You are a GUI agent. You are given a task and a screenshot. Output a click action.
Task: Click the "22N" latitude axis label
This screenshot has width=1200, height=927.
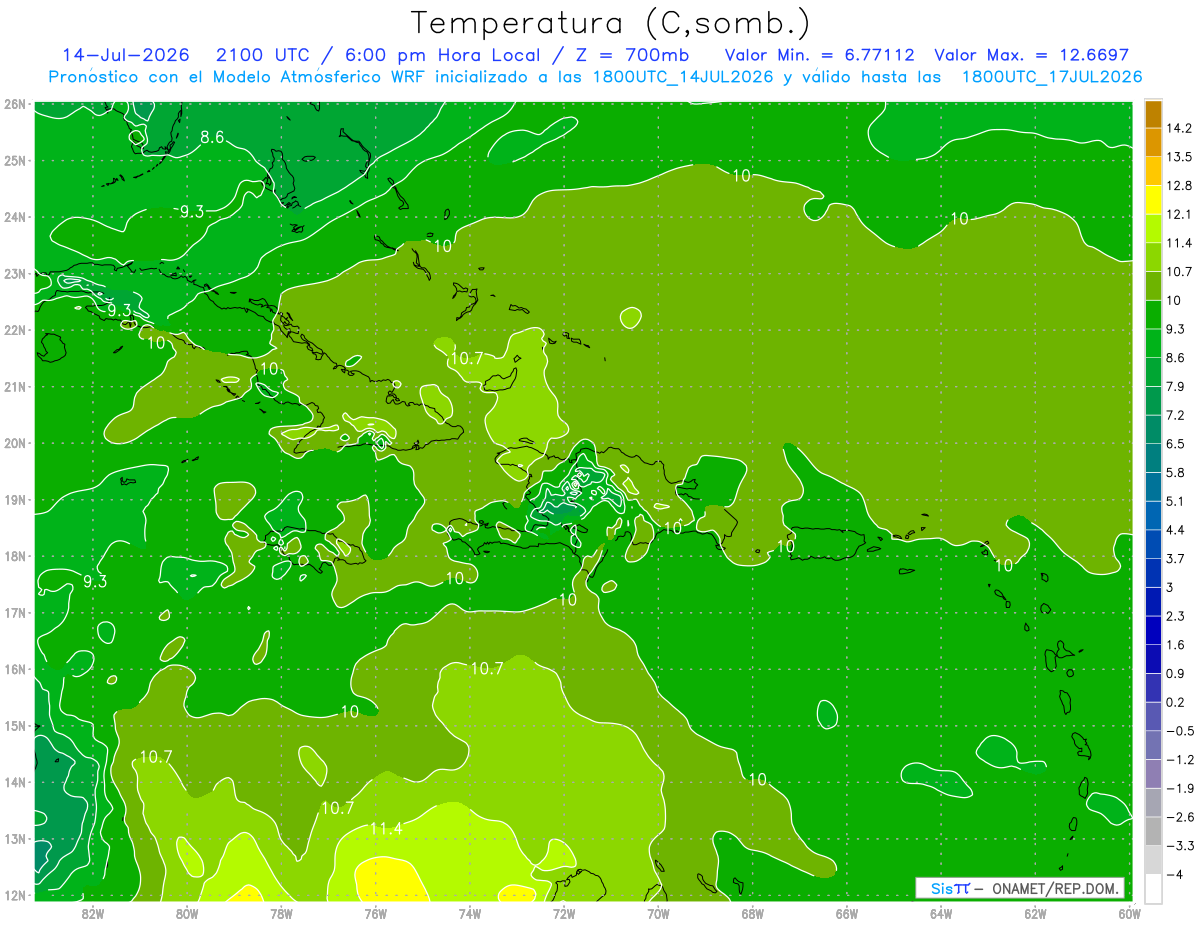14,330
